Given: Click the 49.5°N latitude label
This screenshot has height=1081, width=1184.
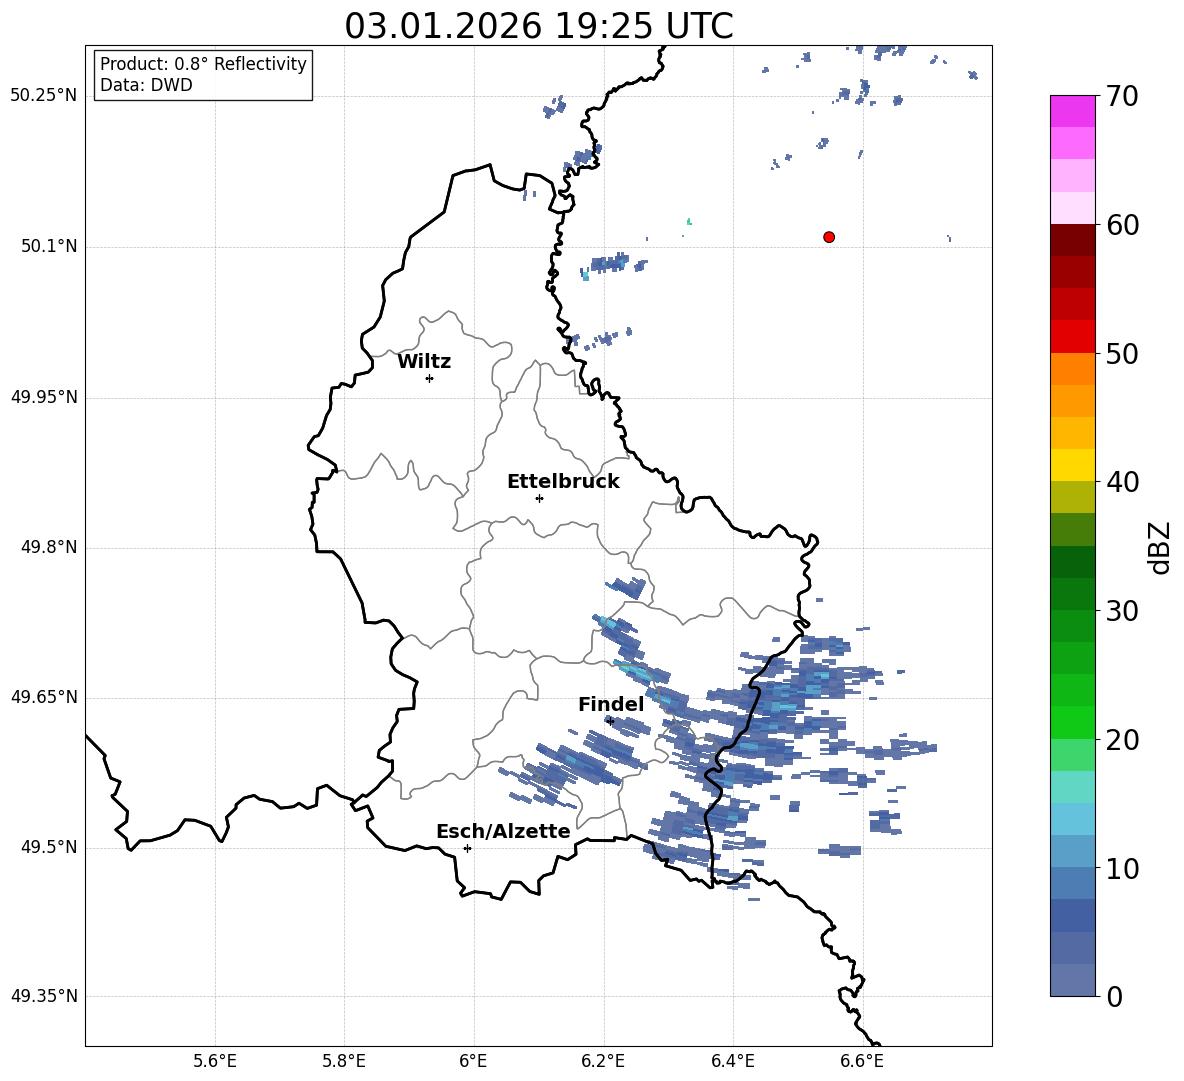Looking at the screenshot, I should tap(49, 847).
